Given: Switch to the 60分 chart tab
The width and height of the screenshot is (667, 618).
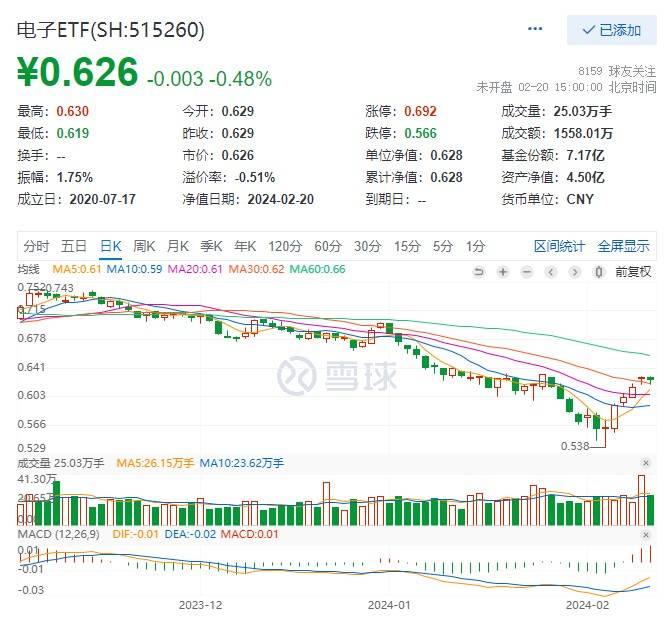Looking at the screenshot, I should (328, 246).
